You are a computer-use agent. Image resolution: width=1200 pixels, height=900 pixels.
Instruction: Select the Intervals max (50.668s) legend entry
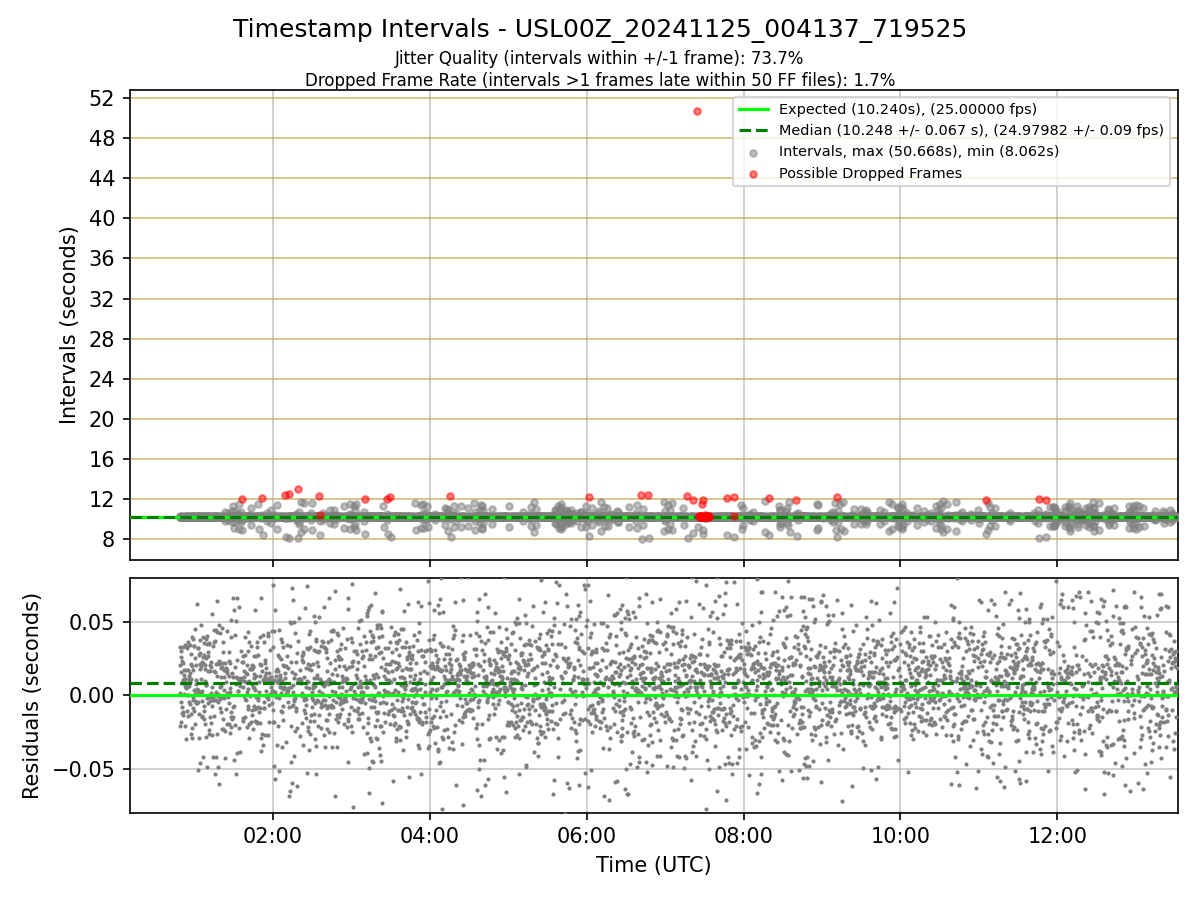(x=919, y=151)
